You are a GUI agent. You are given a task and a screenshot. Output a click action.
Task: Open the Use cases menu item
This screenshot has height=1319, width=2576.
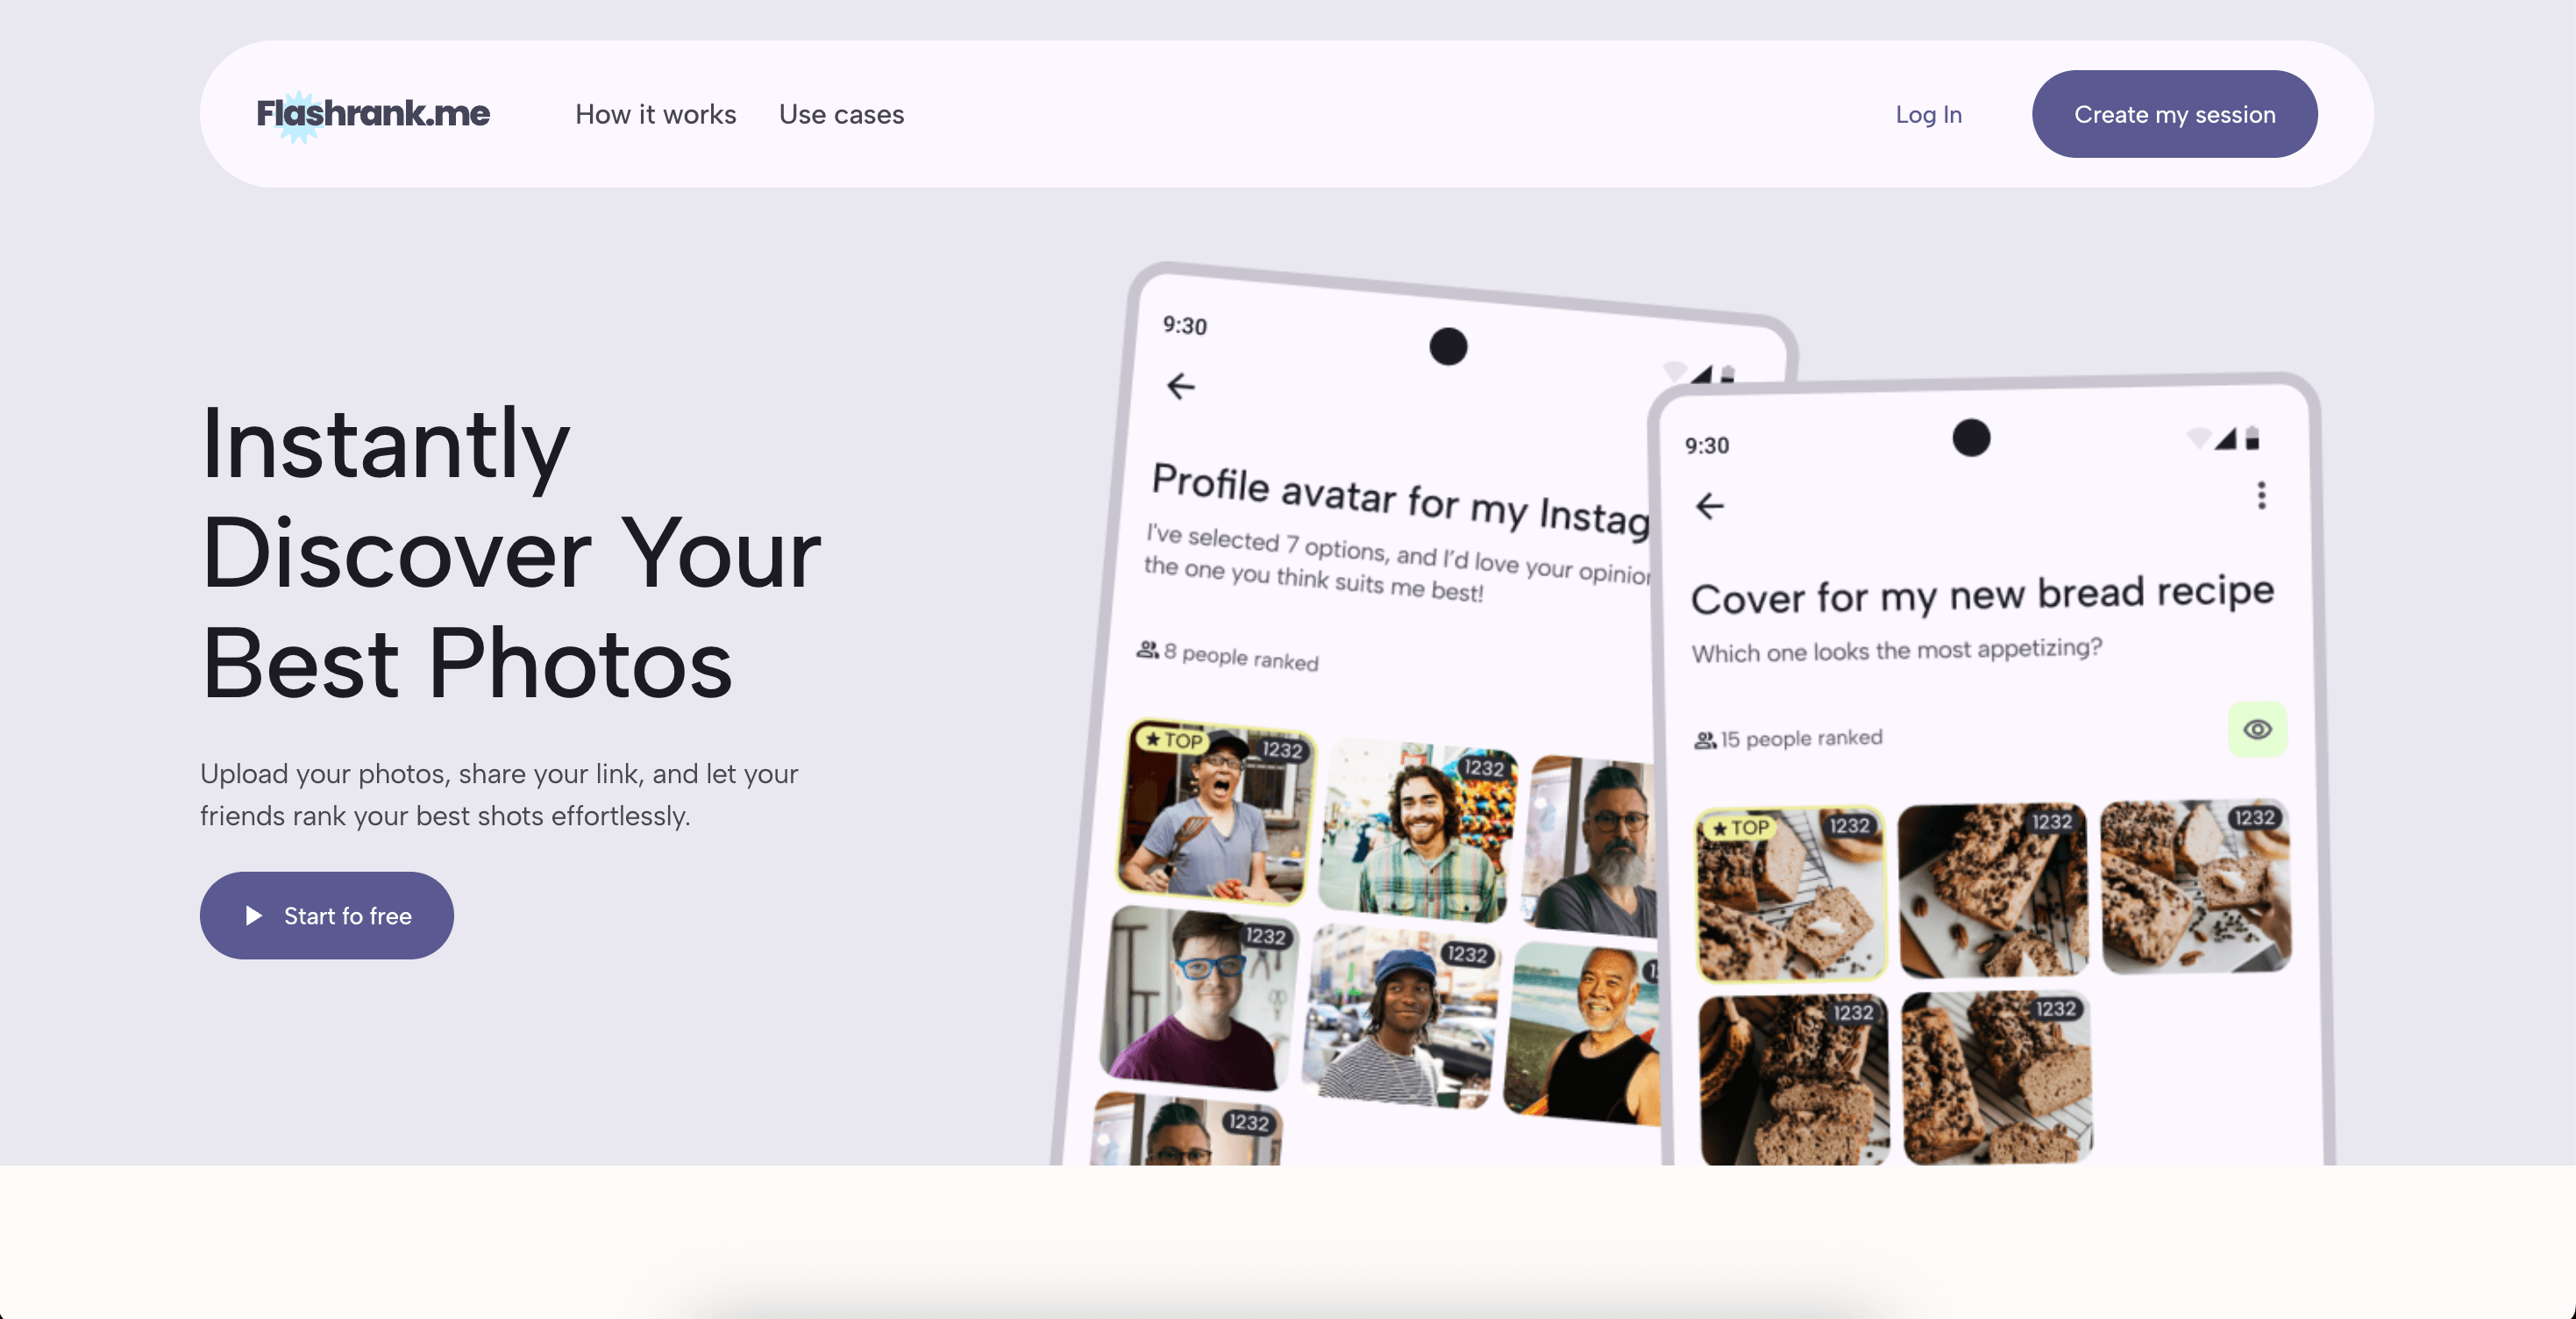pos(841,115)
